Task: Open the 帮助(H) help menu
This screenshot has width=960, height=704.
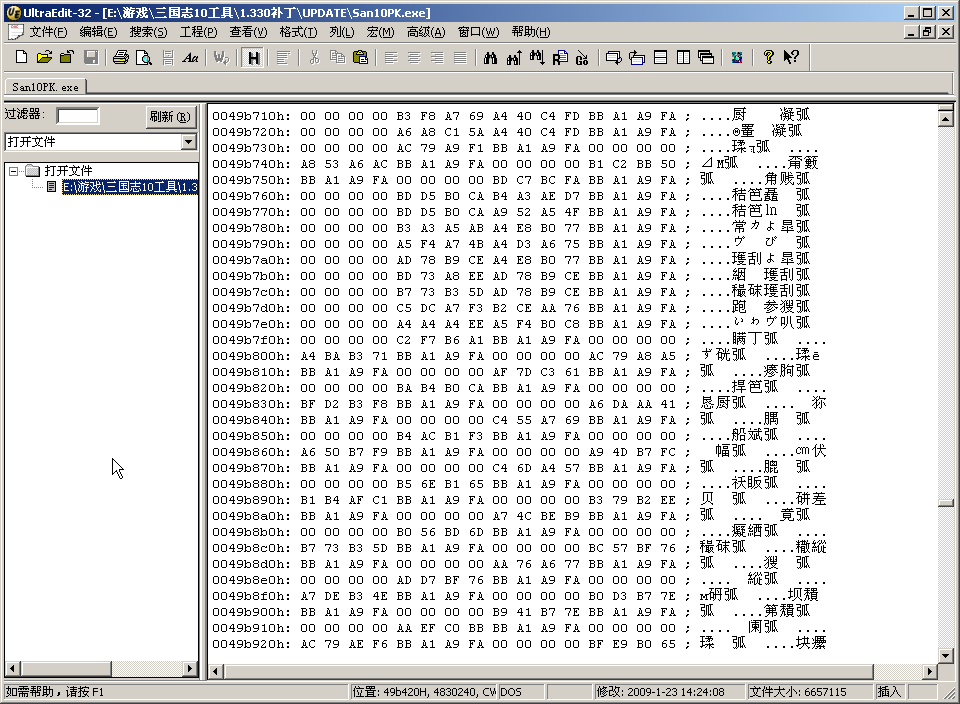Action: tap(530, 32)
